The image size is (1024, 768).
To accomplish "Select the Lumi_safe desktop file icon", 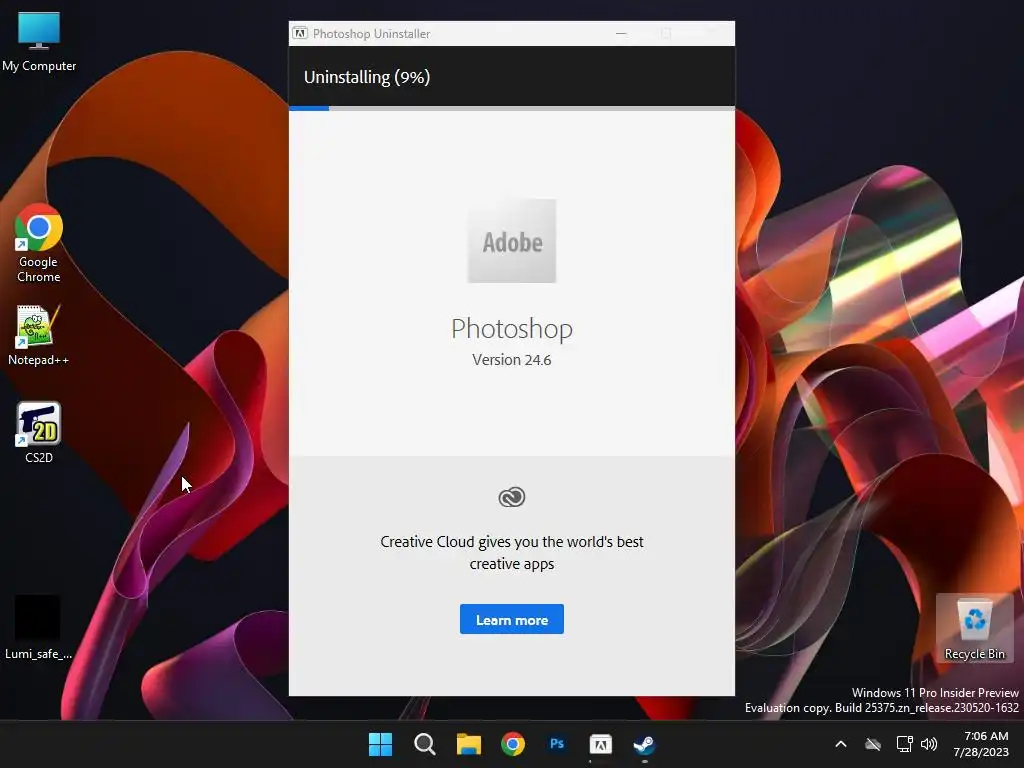I will 39,627.
